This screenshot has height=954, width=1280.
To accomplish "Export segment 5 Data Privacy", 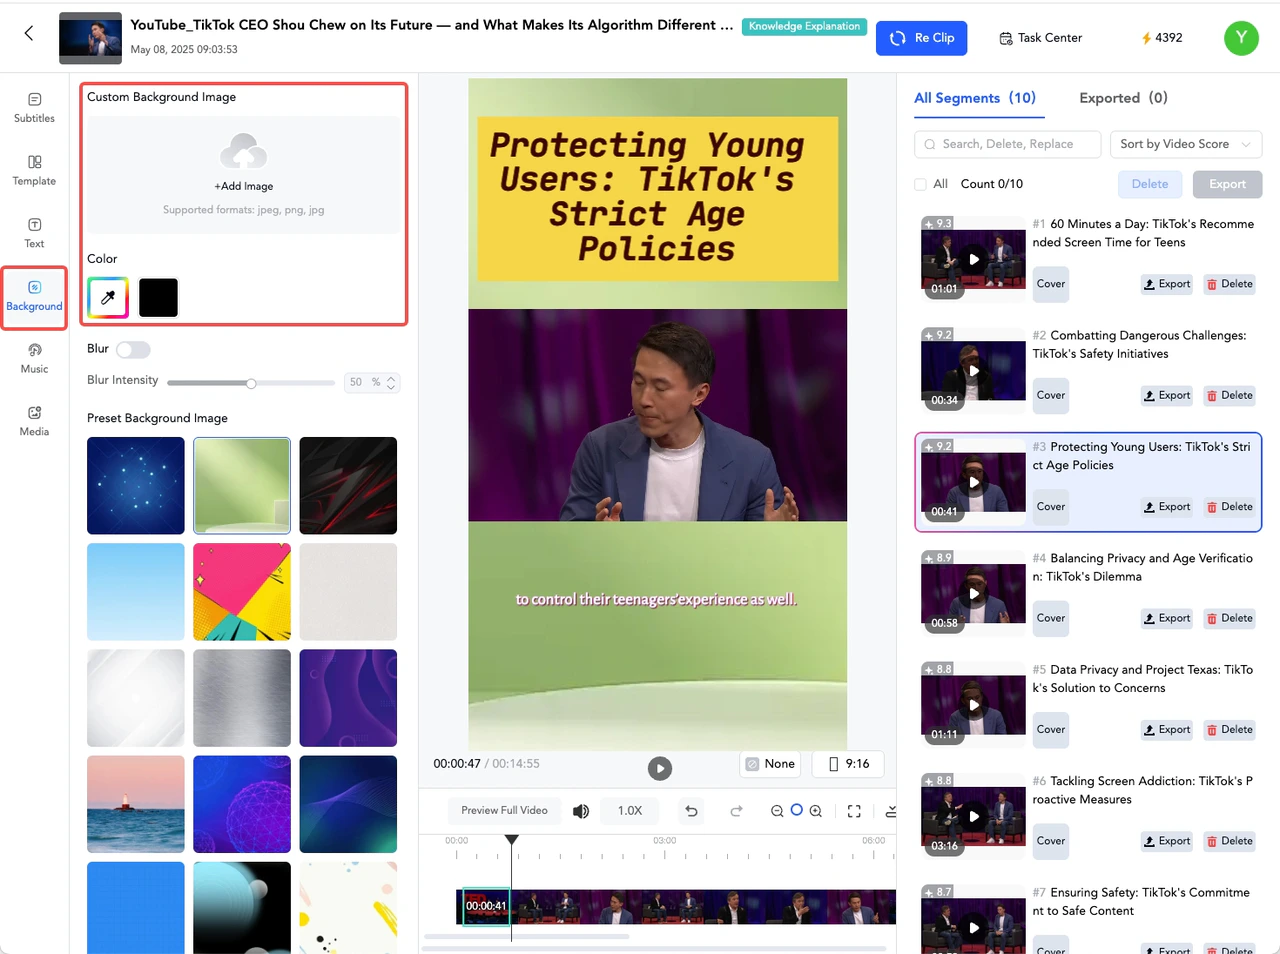I will point(1167,730).
